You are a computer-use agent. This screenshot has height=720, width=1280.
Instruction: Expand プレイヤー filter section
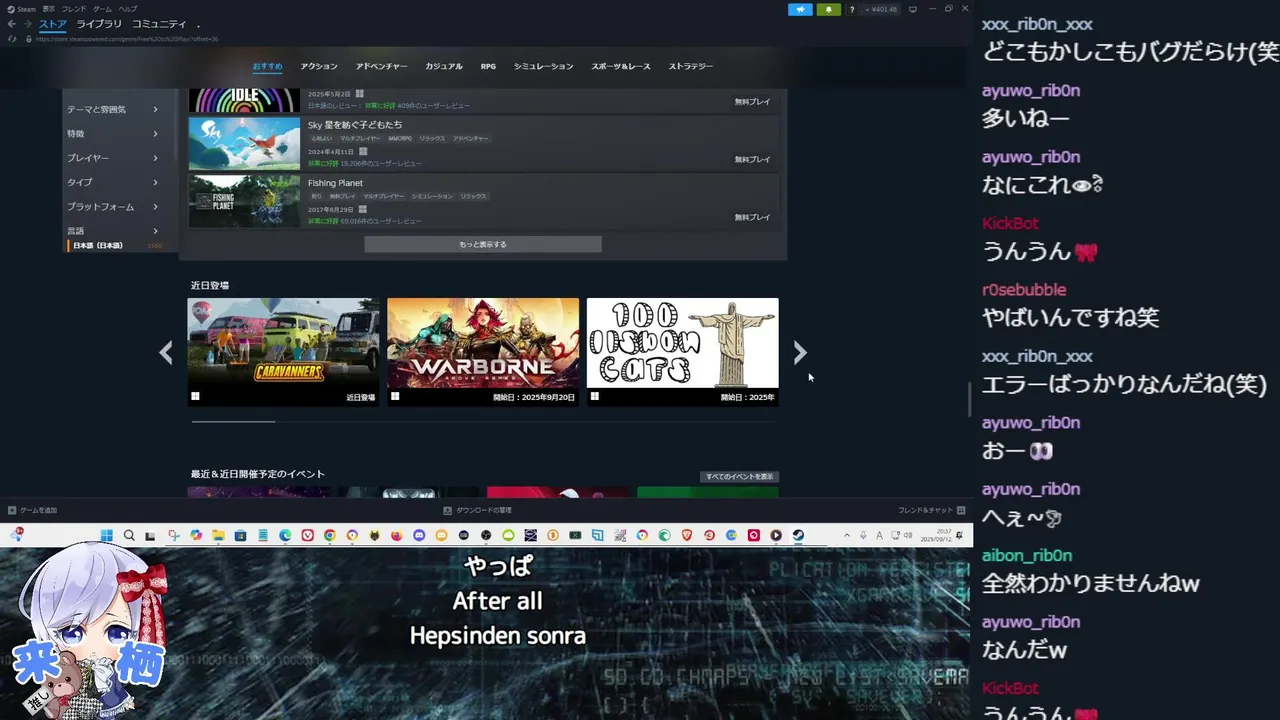click(x=113, y=158)
